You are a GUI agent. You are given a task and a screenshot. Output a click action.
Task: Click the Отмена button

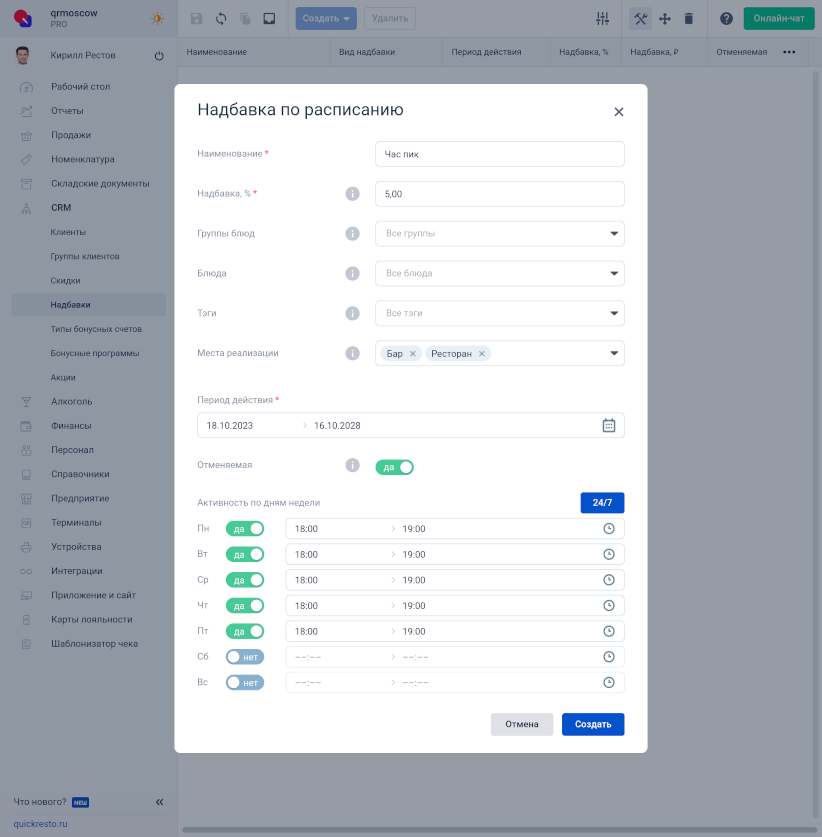click(x=522, y=724)
